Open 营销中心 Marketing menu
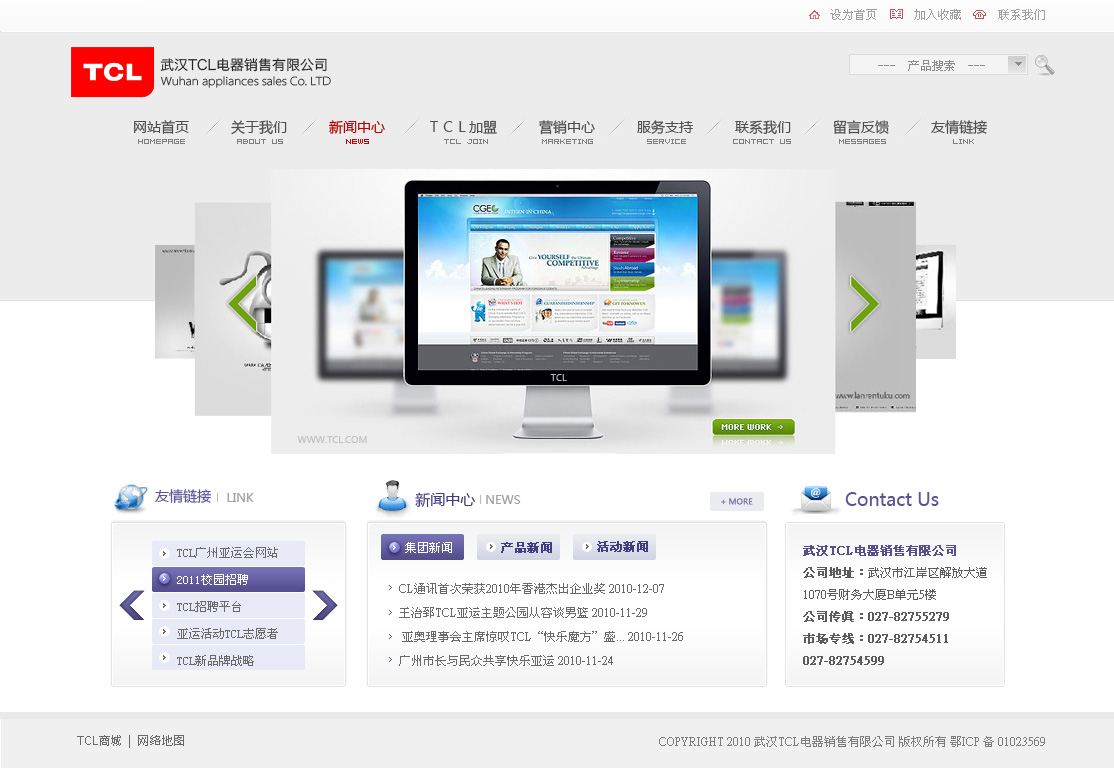Viewport: 1114px width, 768px height. point(567,132)
